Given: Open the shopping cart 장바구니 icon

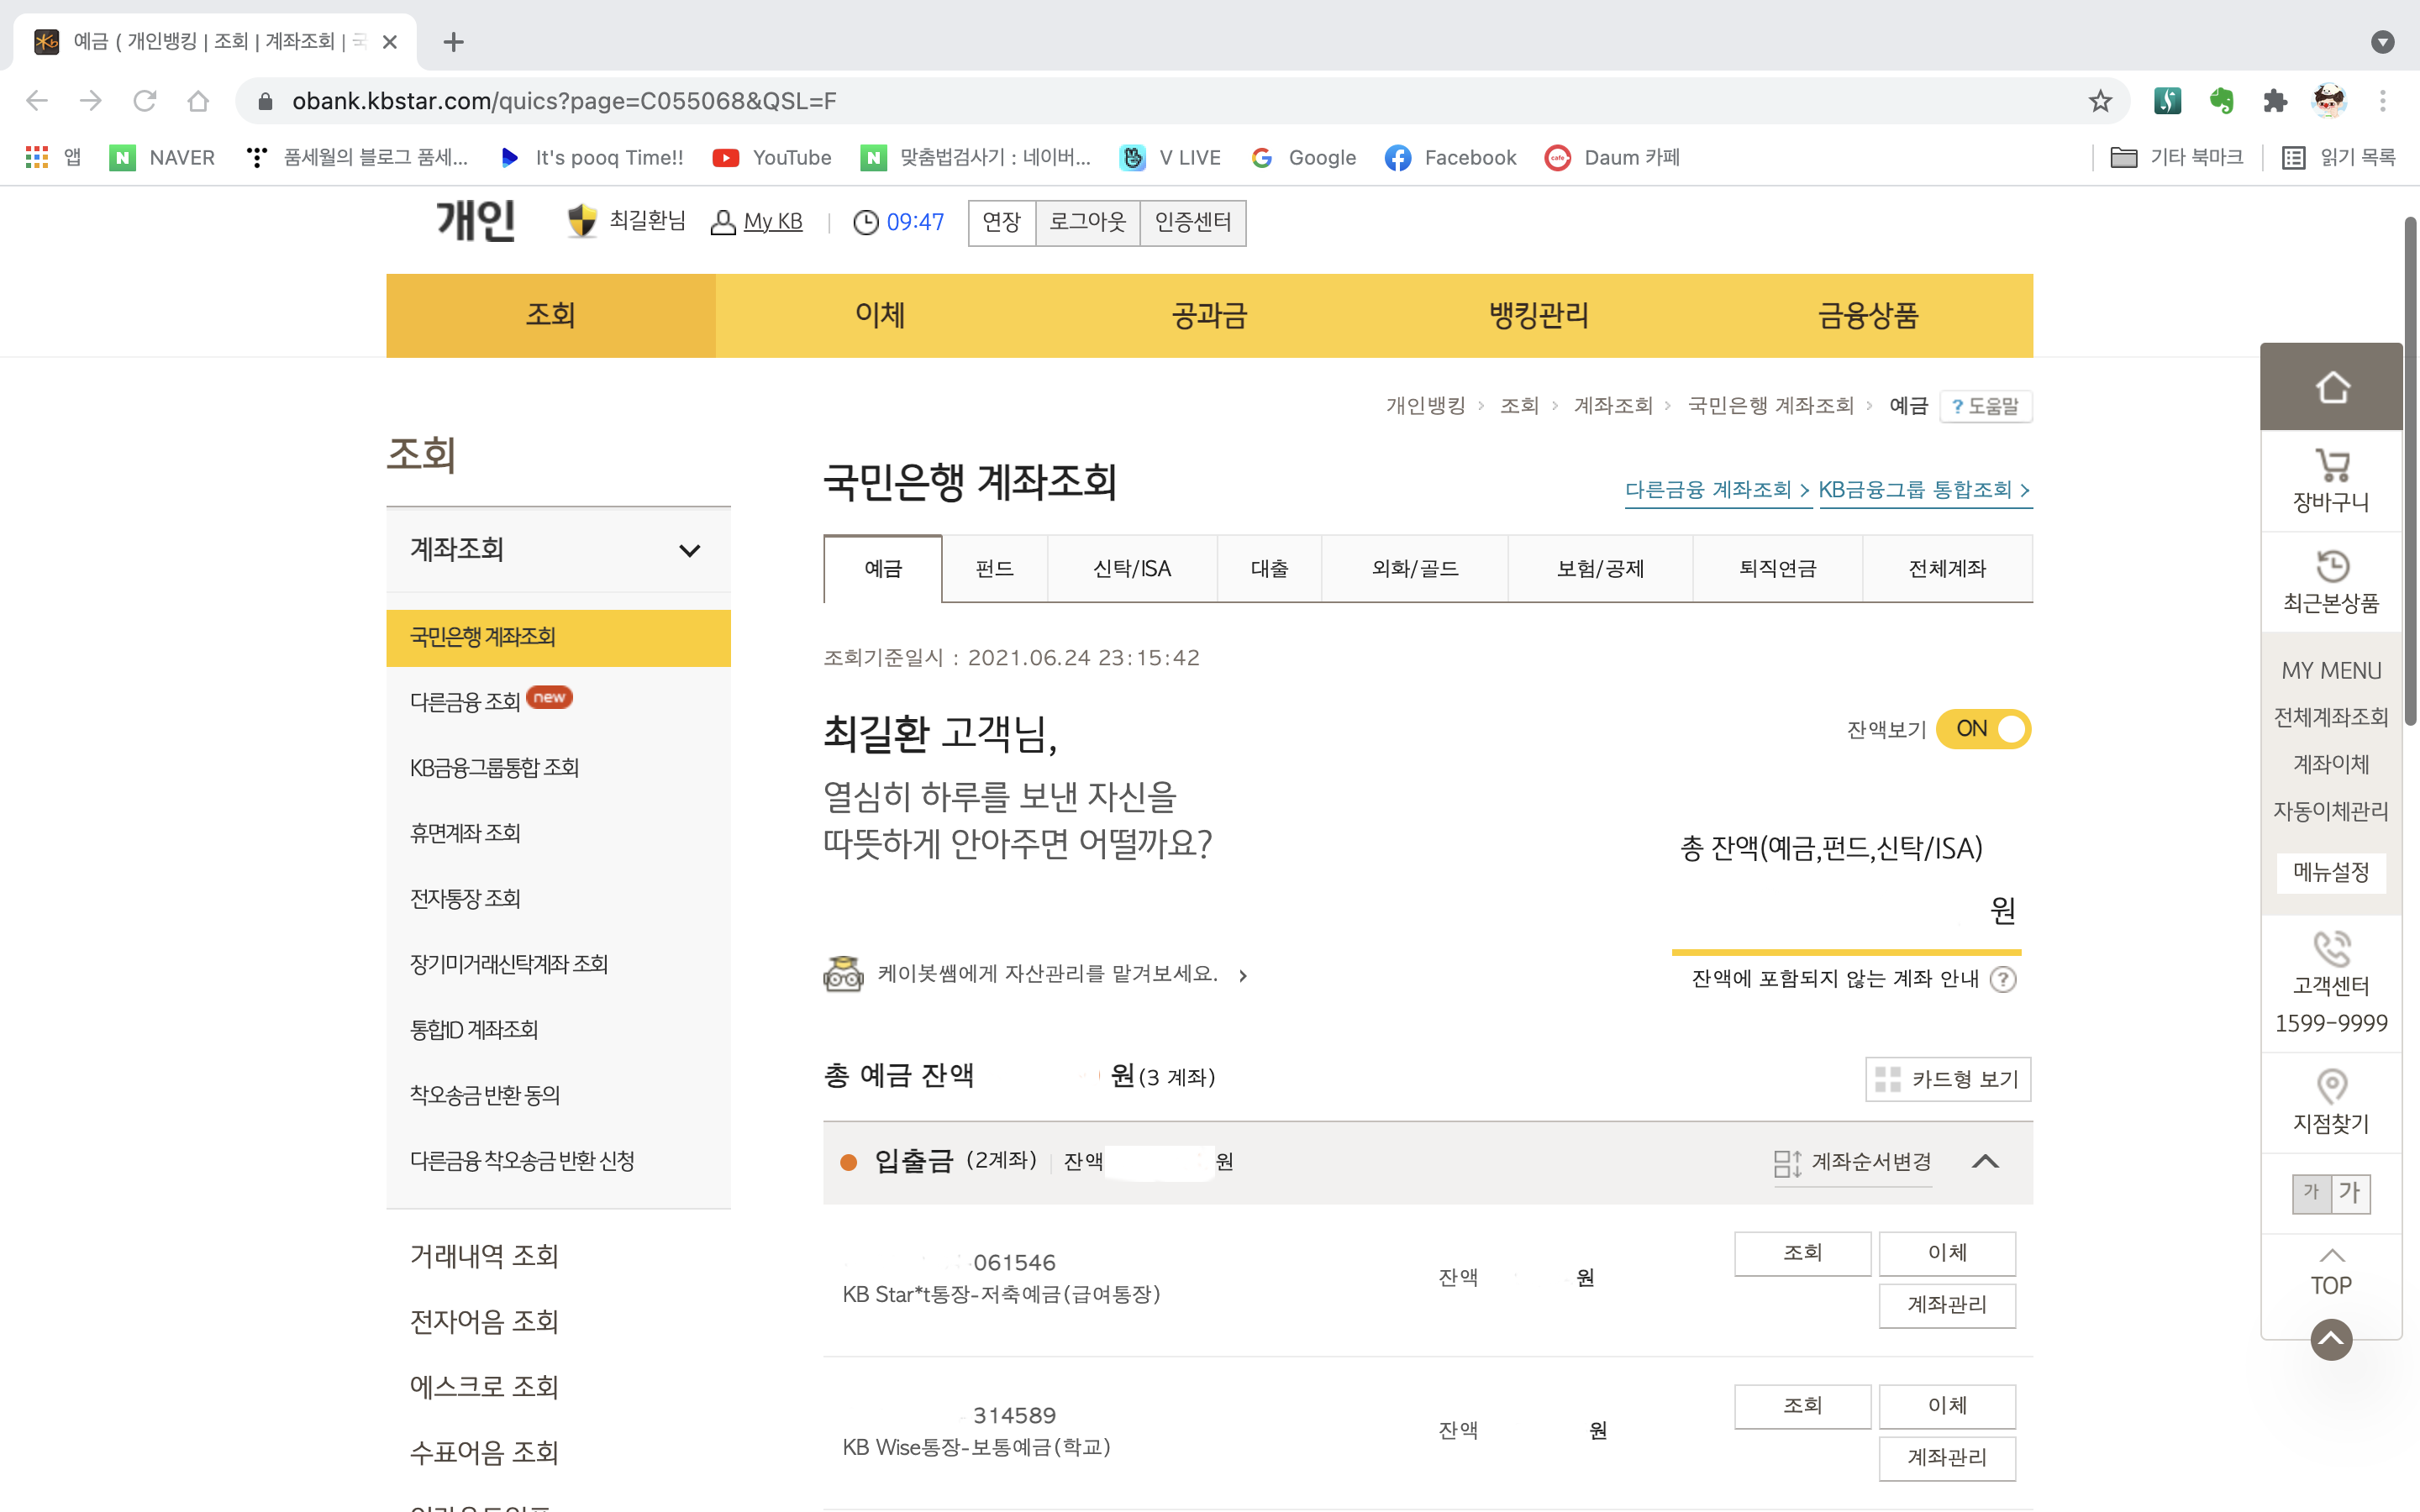Looking at the screenshot, I should pos(2331,466).
